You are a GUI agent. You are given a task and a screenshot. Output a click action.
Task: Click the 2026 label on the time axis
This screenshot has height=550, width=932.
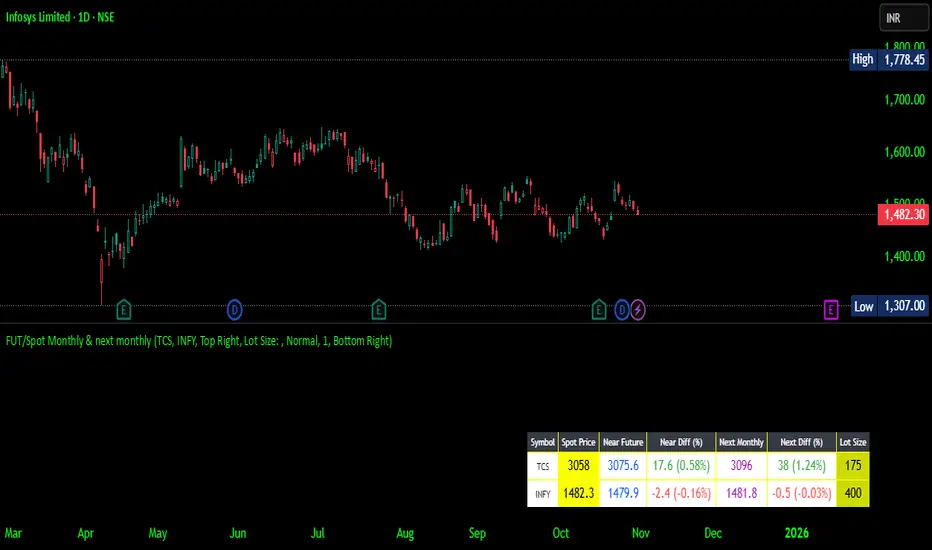(796, 533)
